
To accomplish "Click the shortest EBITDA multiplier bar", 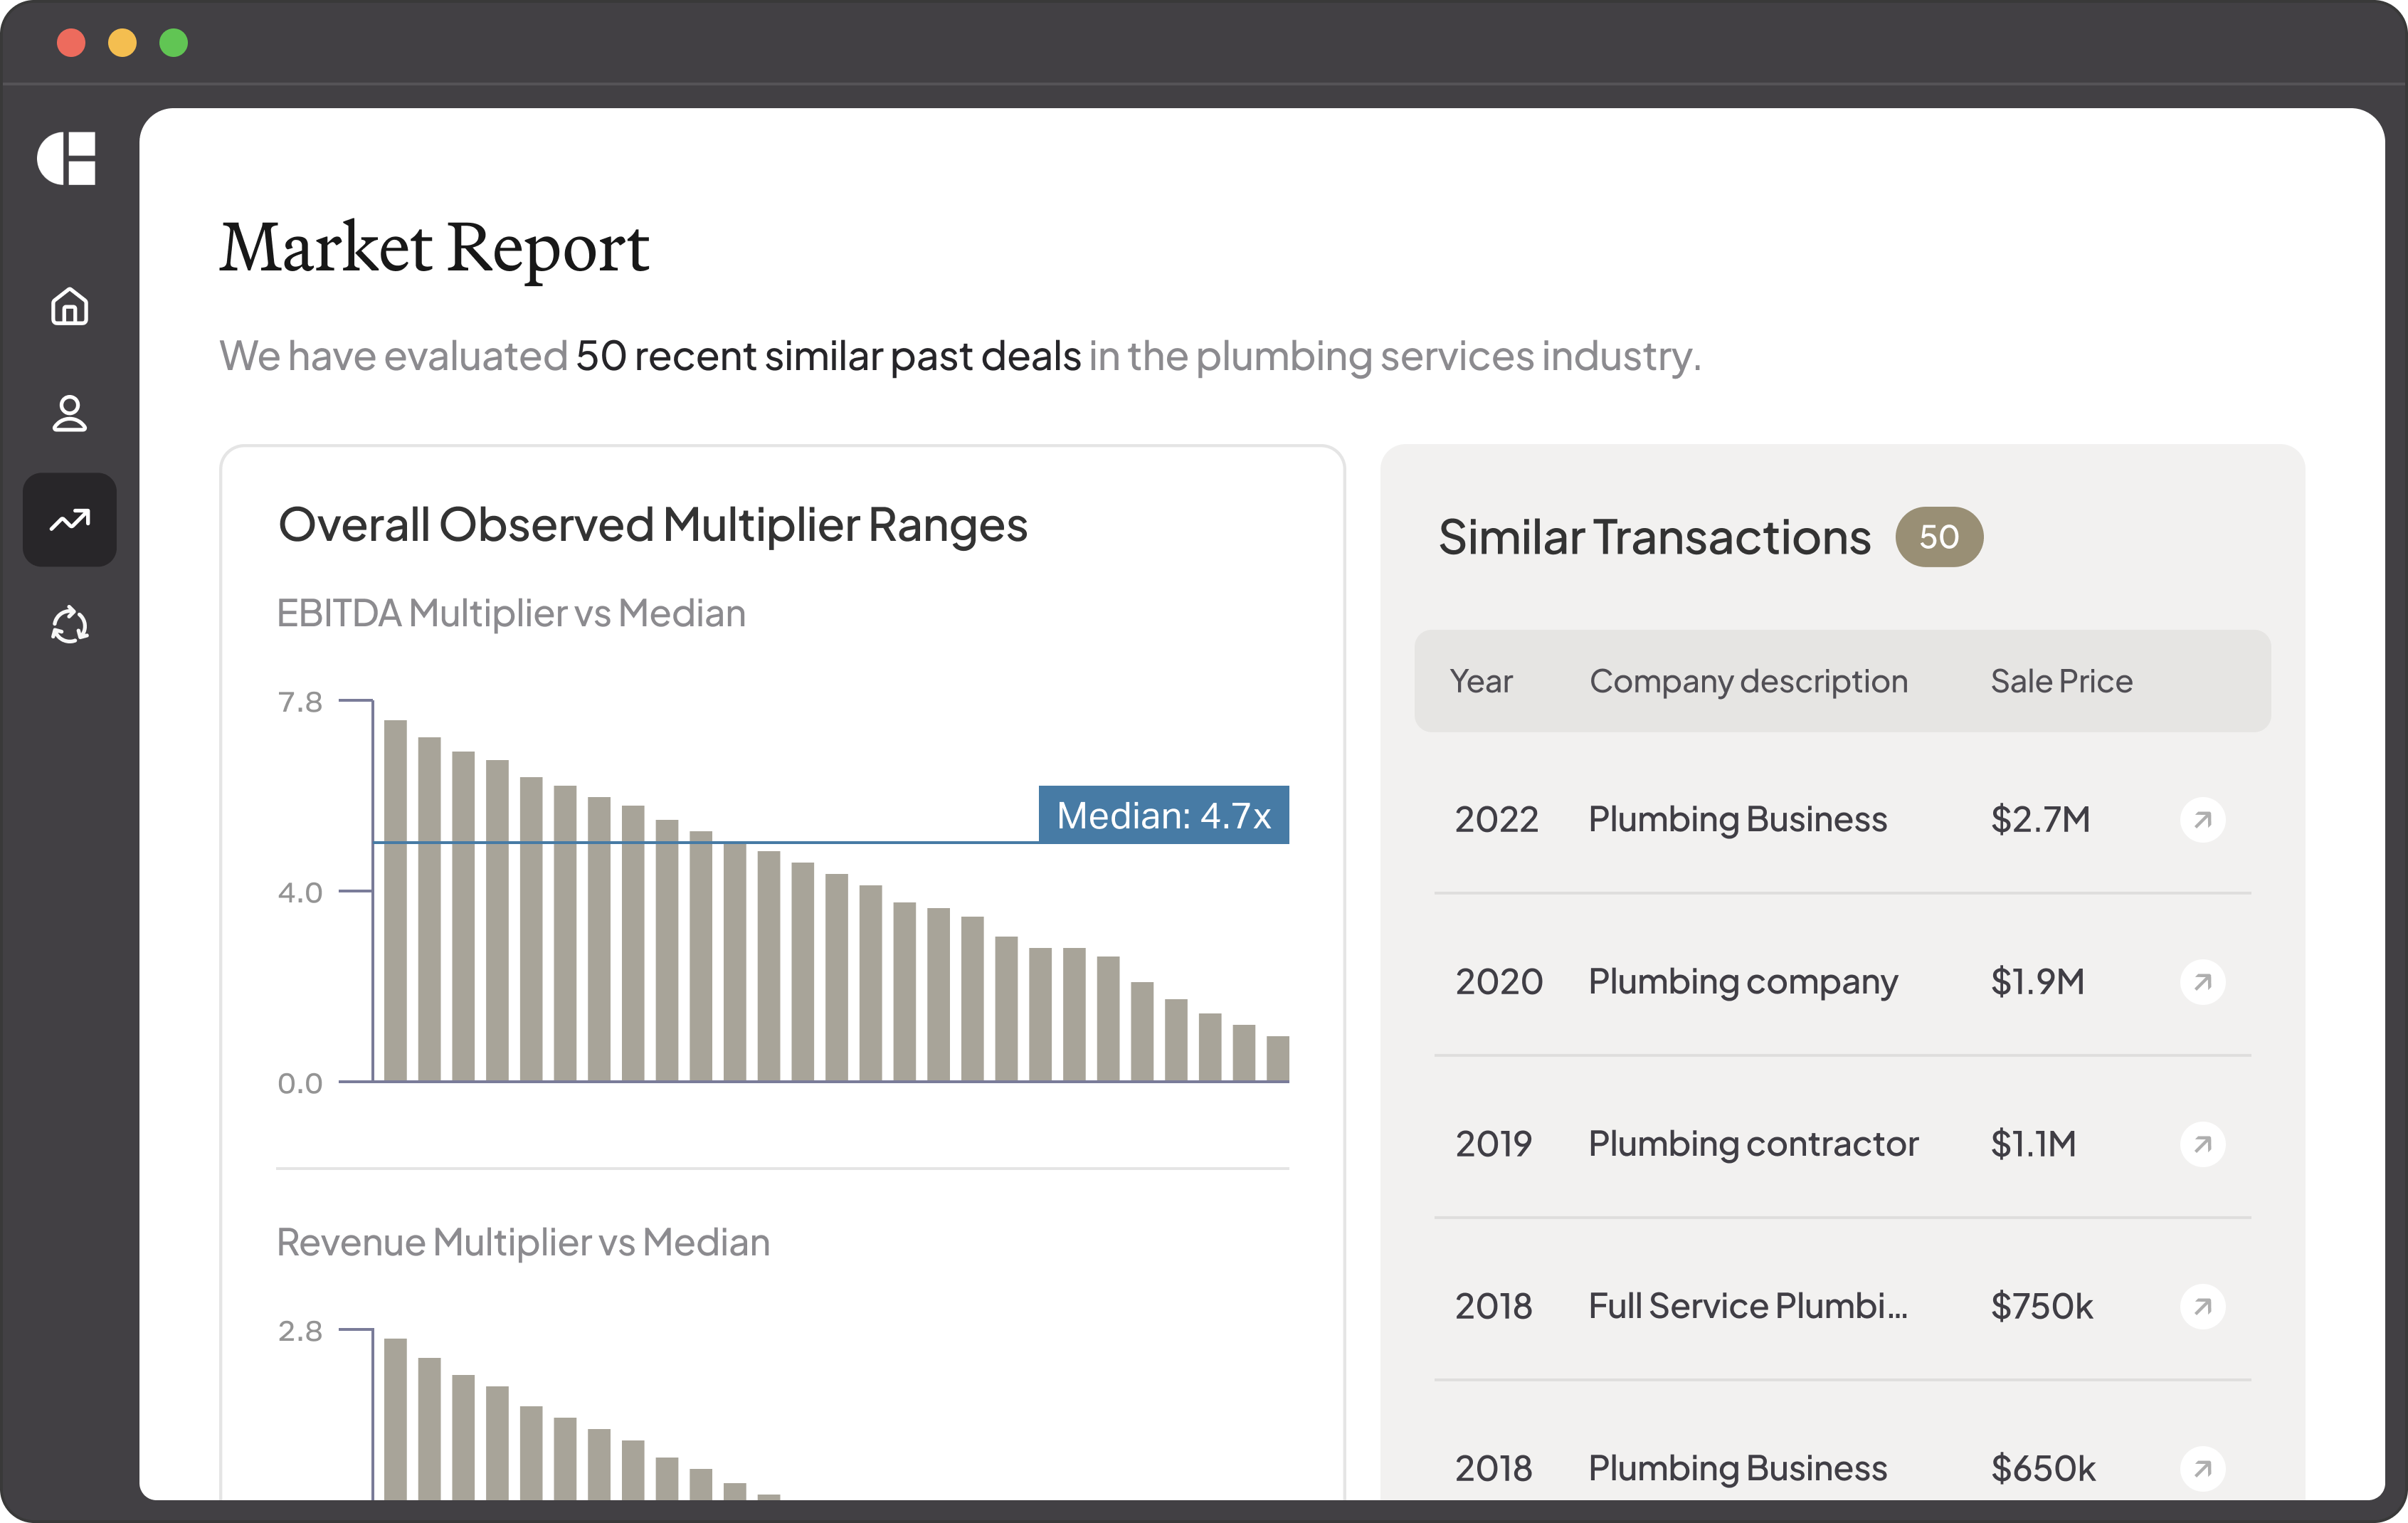I will 1277,1058.
